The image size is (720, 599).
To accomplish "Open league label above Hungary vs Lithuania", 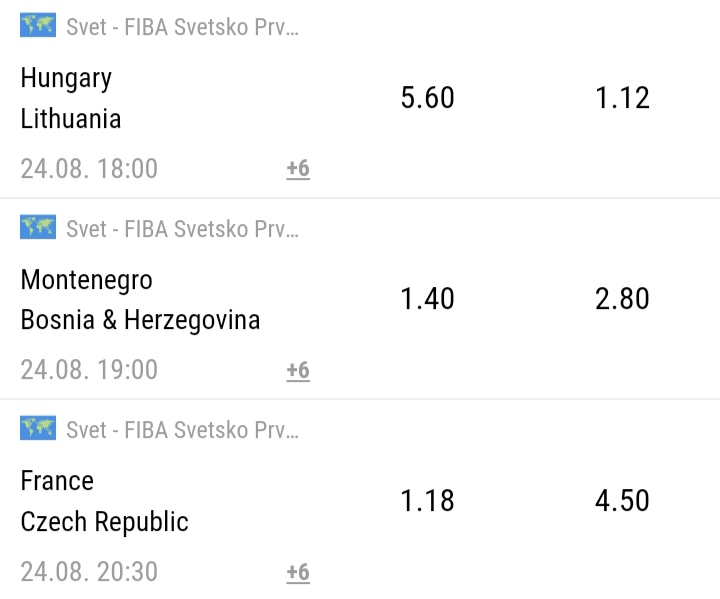I will tap(182, 27).
